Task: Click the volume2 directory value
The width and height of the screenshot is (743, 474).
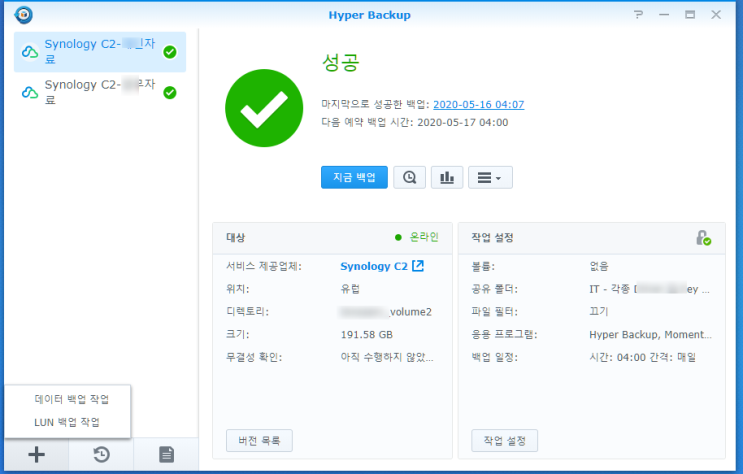Action: (x=386, y=311)
